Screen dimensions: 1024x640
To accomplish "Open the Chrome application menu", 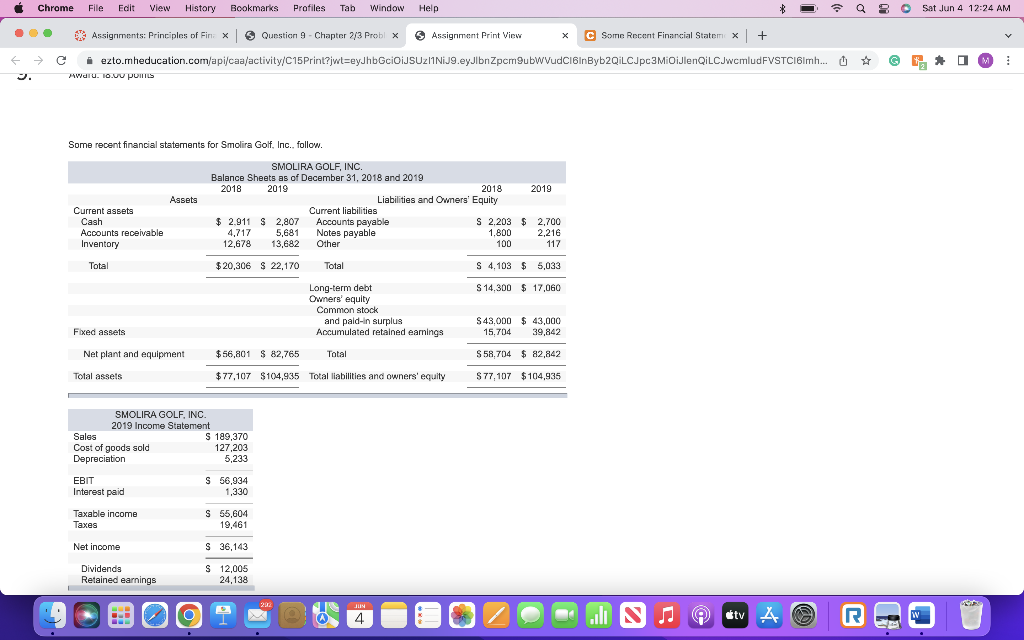I will tap(56, 8).
